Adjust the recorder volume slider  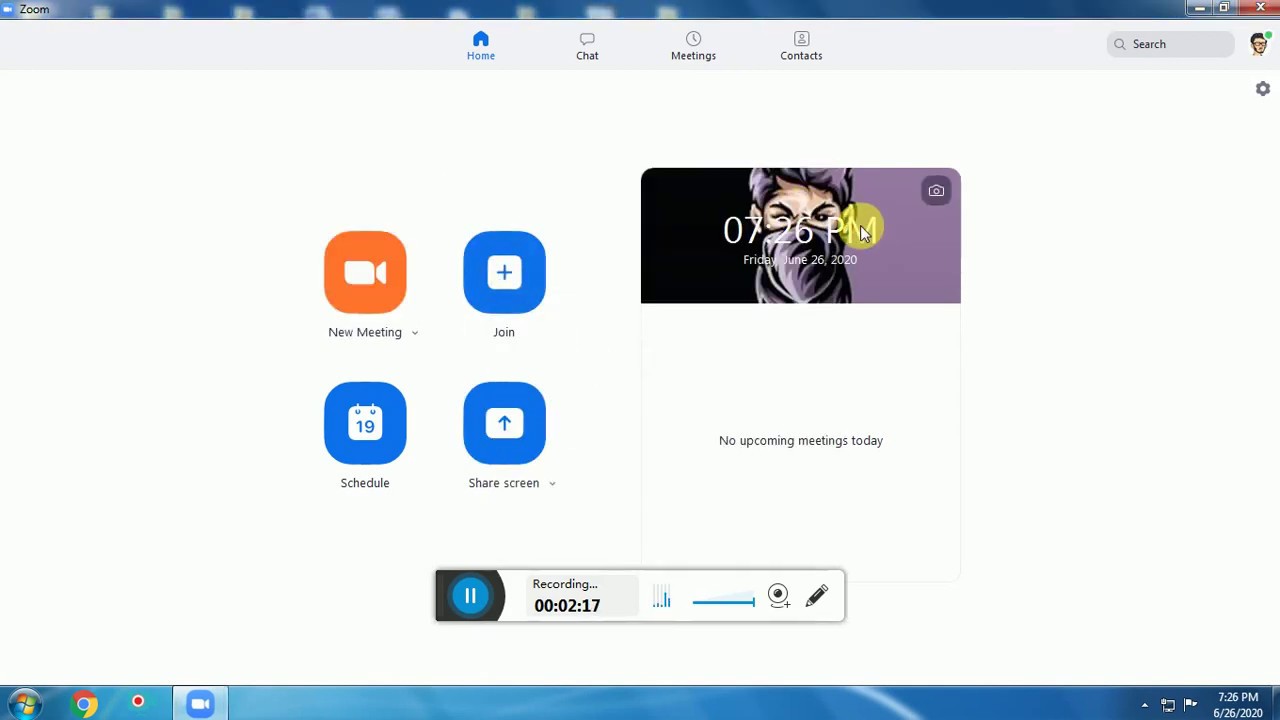coord(723,602)
